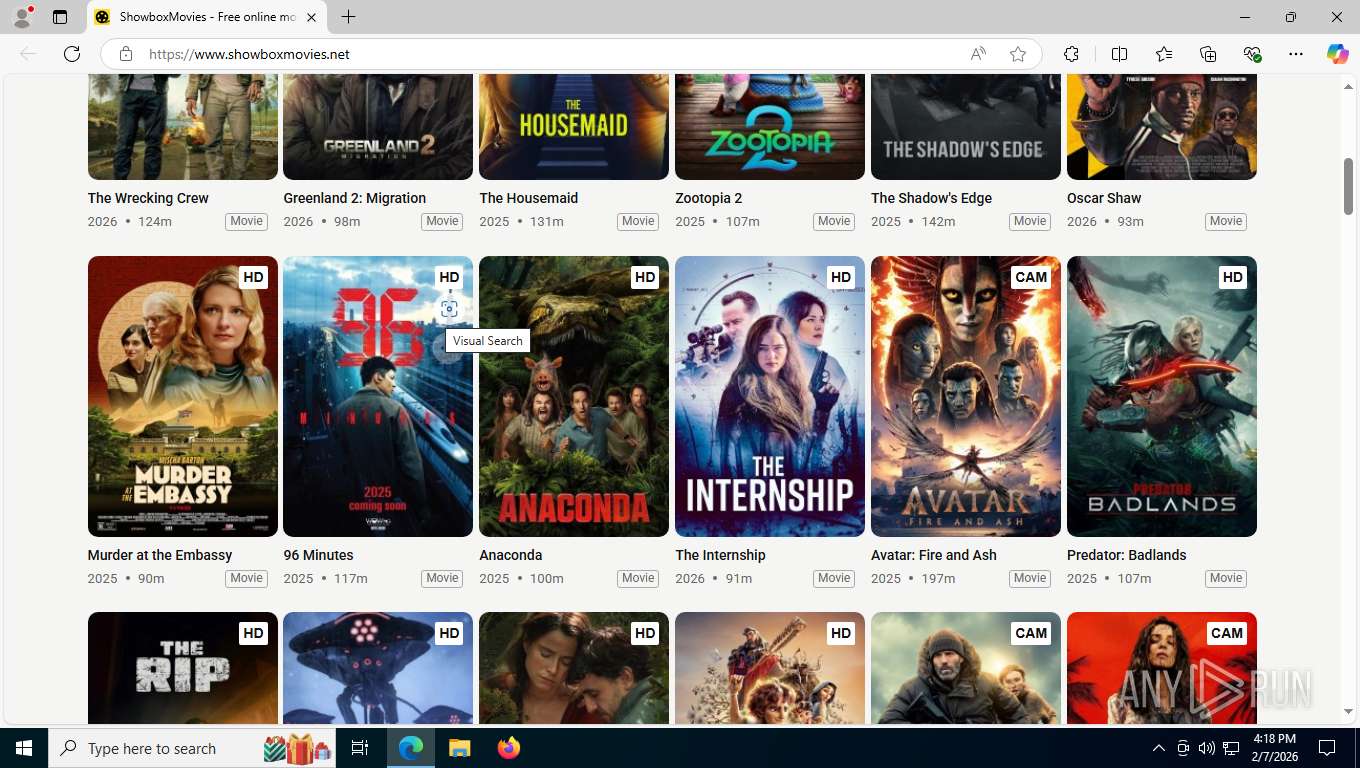The height and width of the screenshot is (768, 1360).
Task: Open the Collections icon
Action: (x=1208, y=54)
